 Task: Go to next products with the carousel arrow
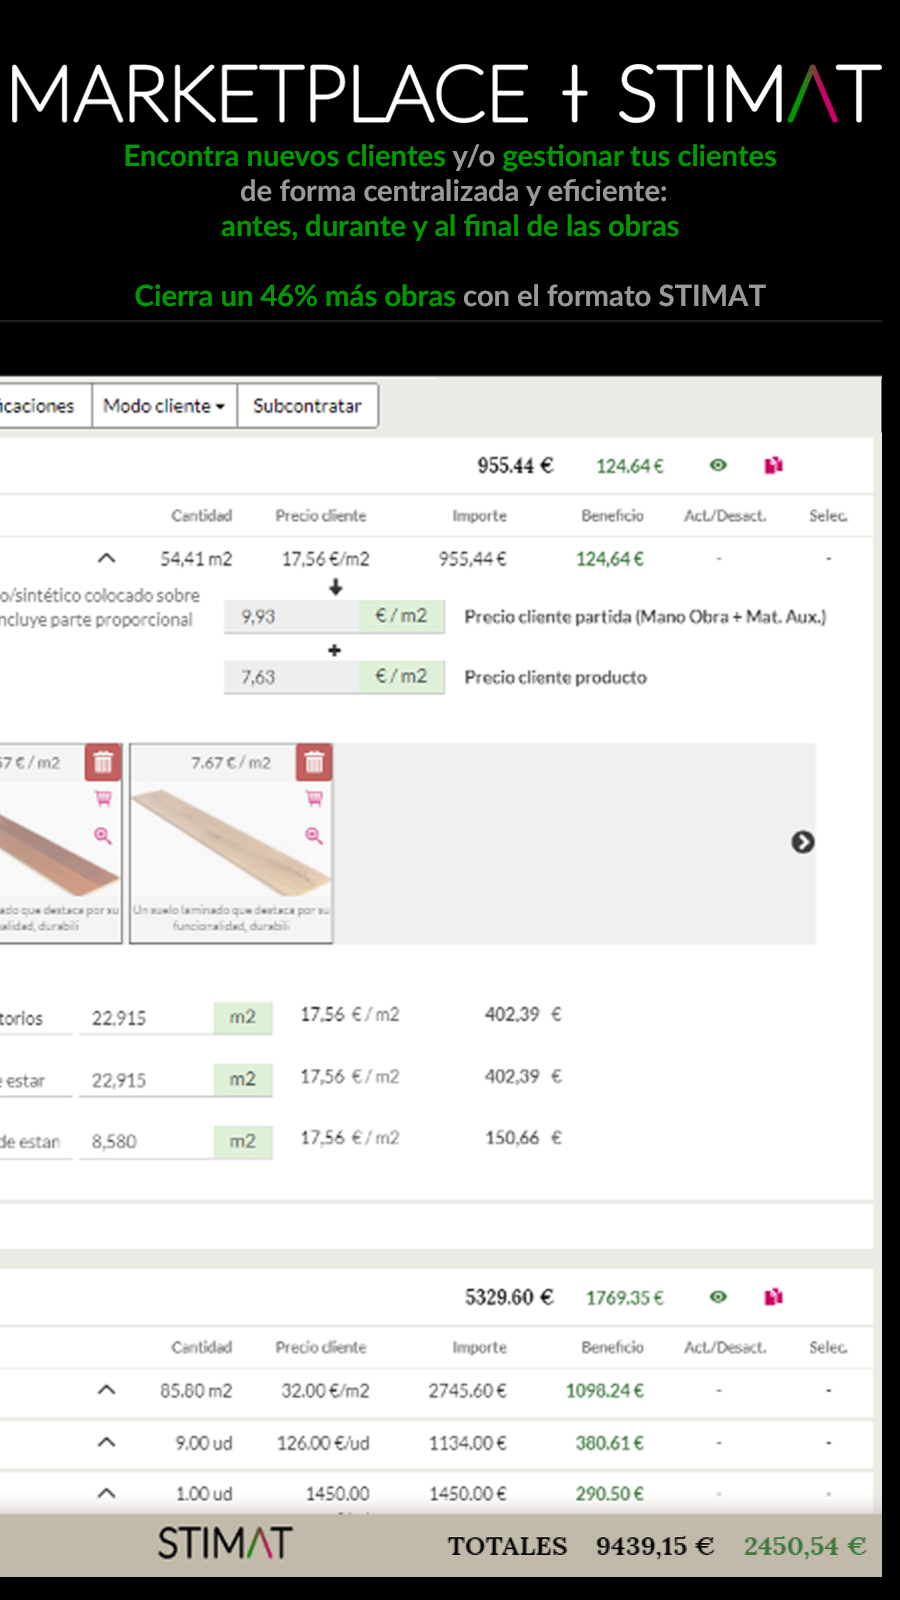pos(803,842)
